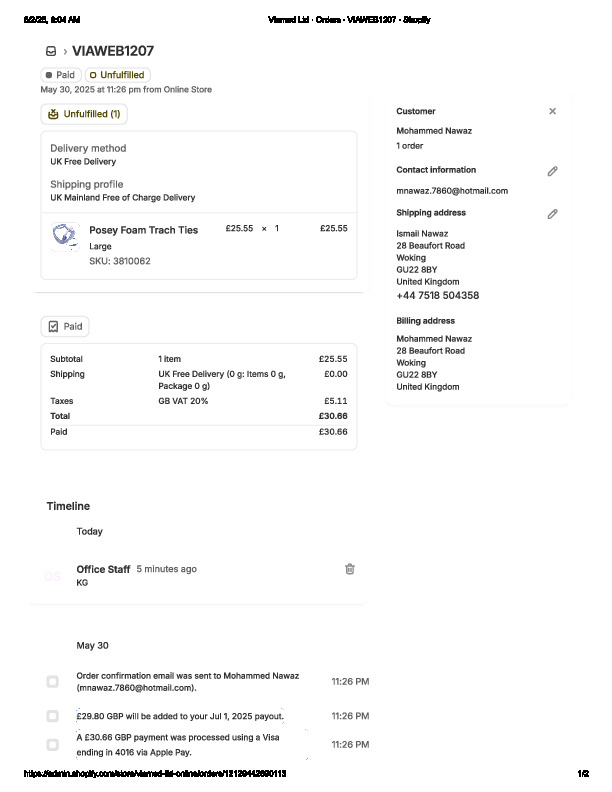Image resolution: width=612 pixels, height=792 pixels.
Task: Click the Paid receipt icon in payment card
Action: point(54,326)
